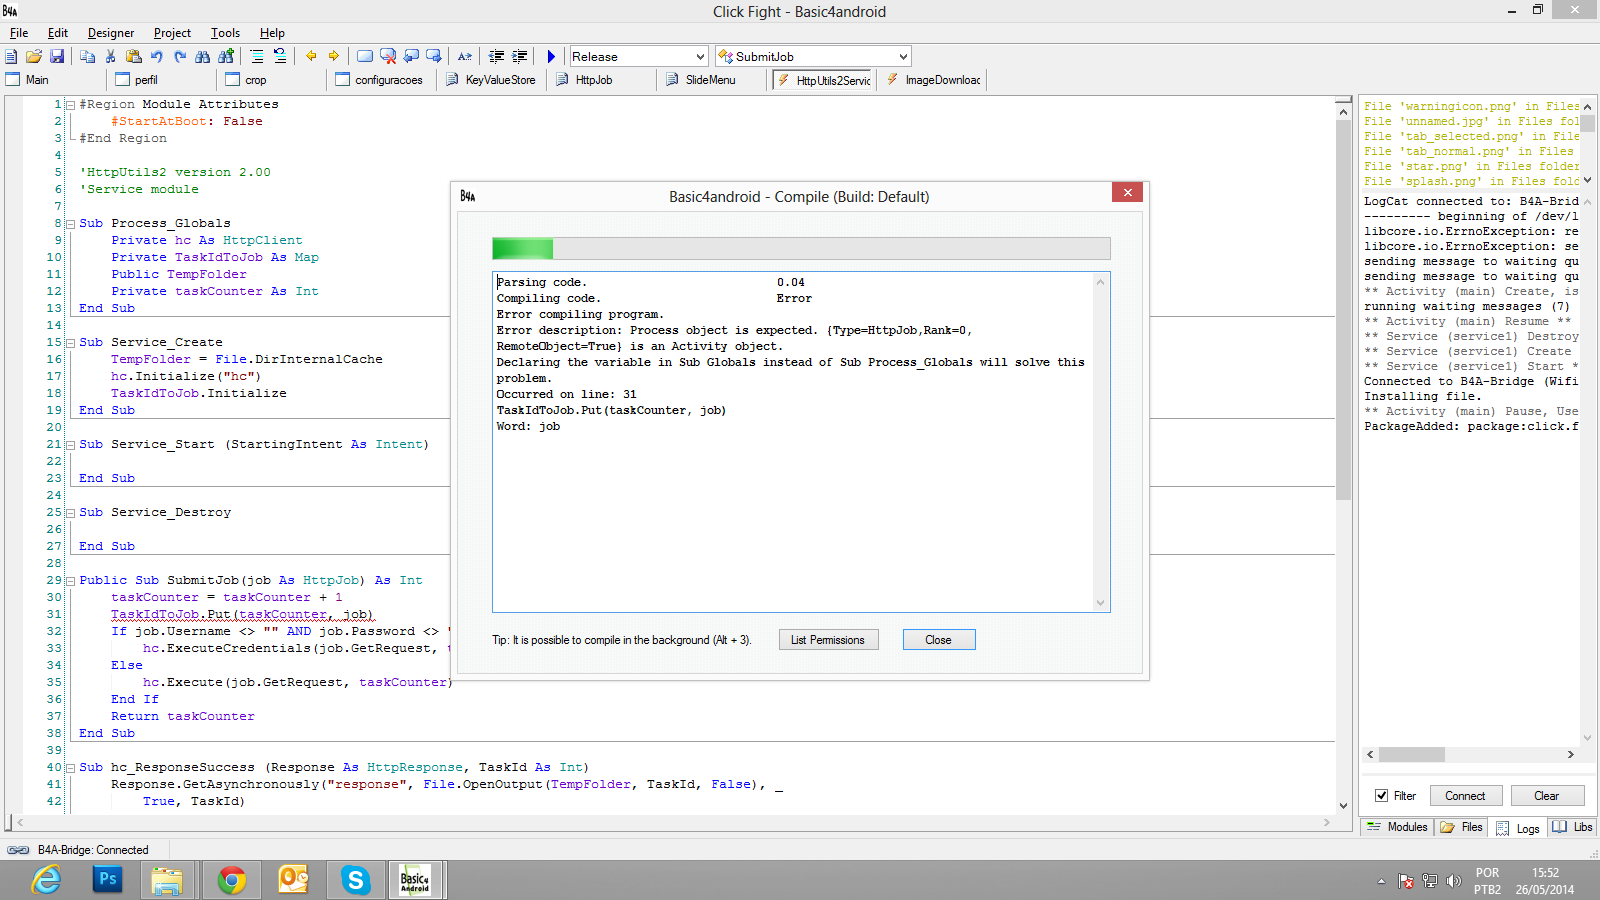Toggle a bookmark on the current line
The height and width of the screenshot is (900, 1600).
point(365,57)
